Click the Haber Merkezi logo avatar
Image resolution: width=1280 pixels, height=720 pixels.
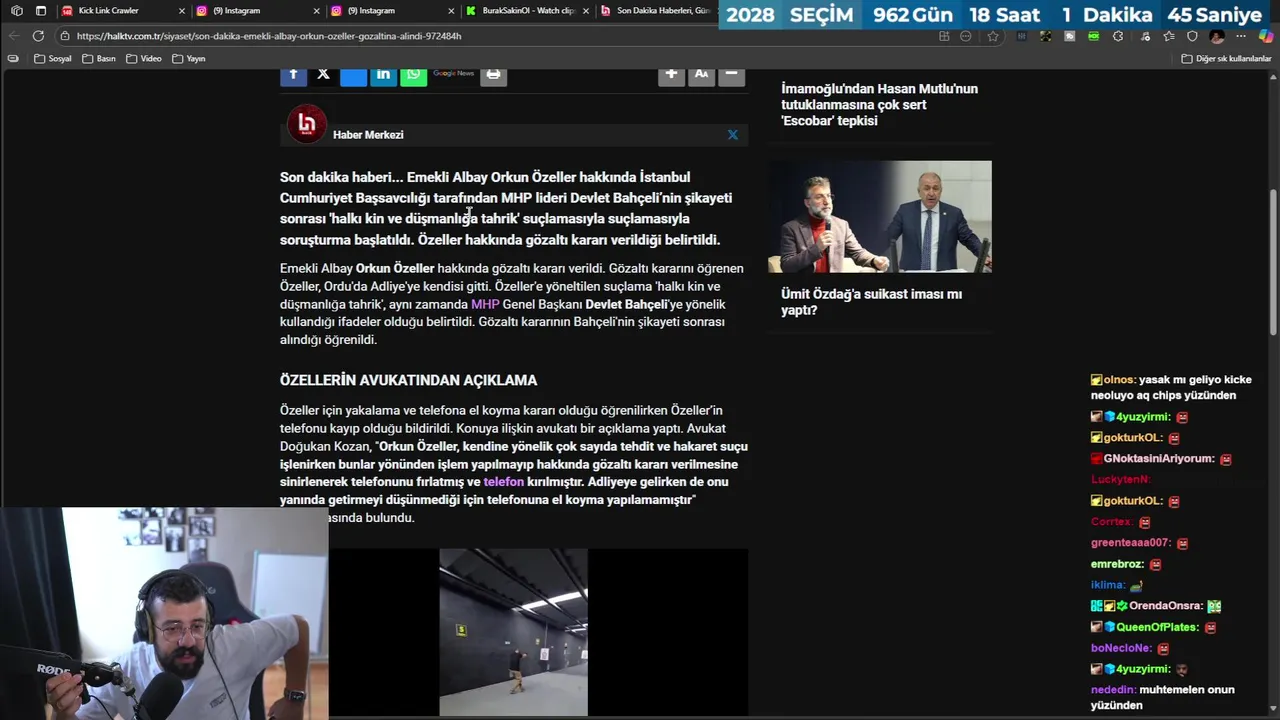point(307,124)
